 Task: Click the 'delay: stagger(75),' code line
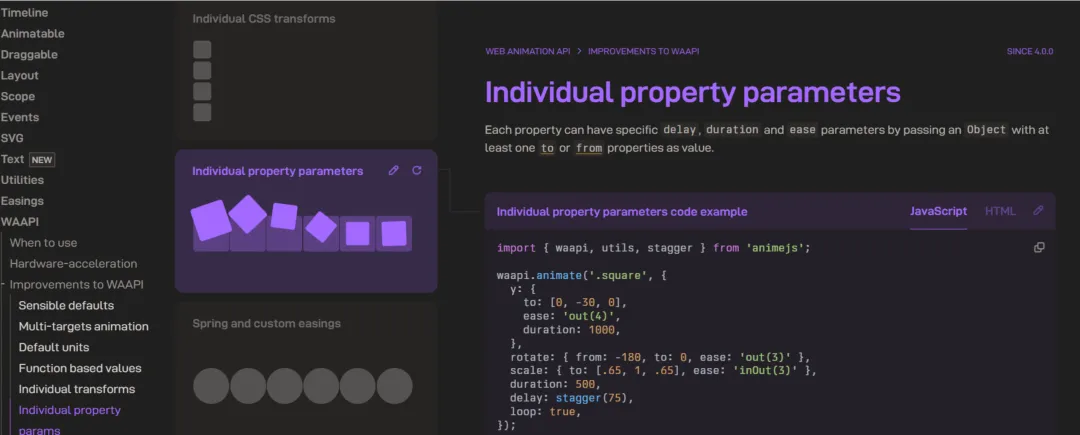tap(571, 398)
